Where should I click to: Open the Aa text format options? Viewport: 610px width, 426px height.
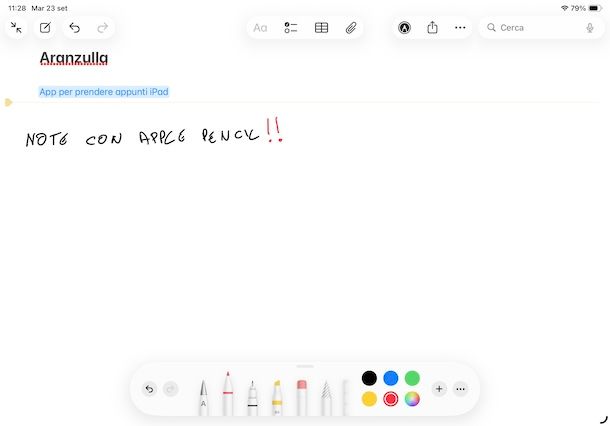tap(260, 28)
